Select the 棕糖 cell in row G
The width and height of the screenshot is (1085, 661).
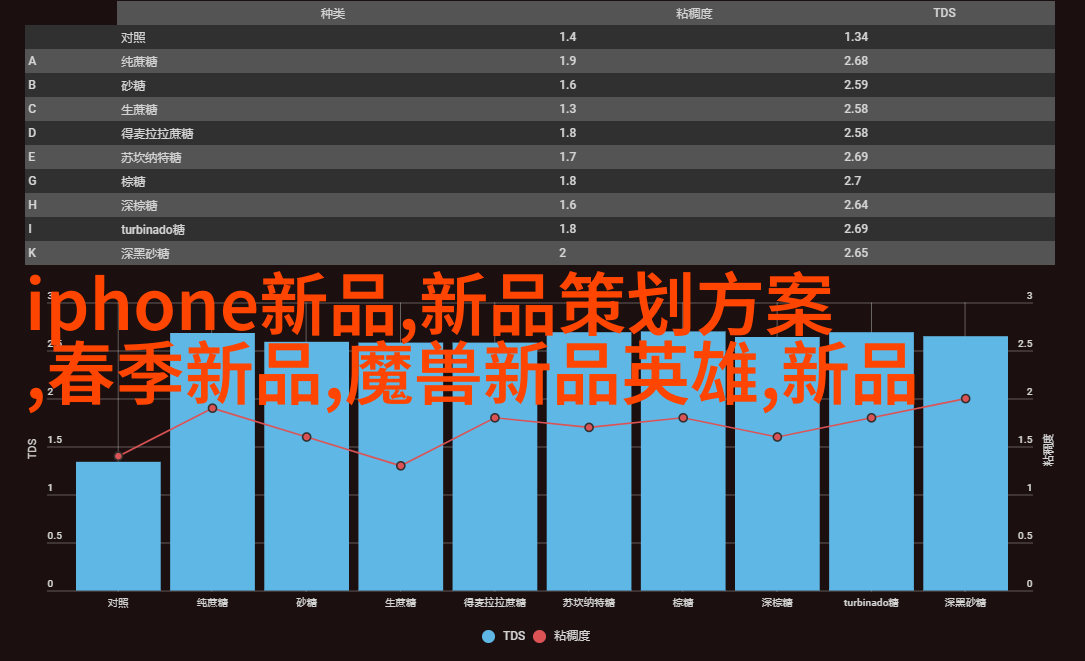[x=133, y=181]
